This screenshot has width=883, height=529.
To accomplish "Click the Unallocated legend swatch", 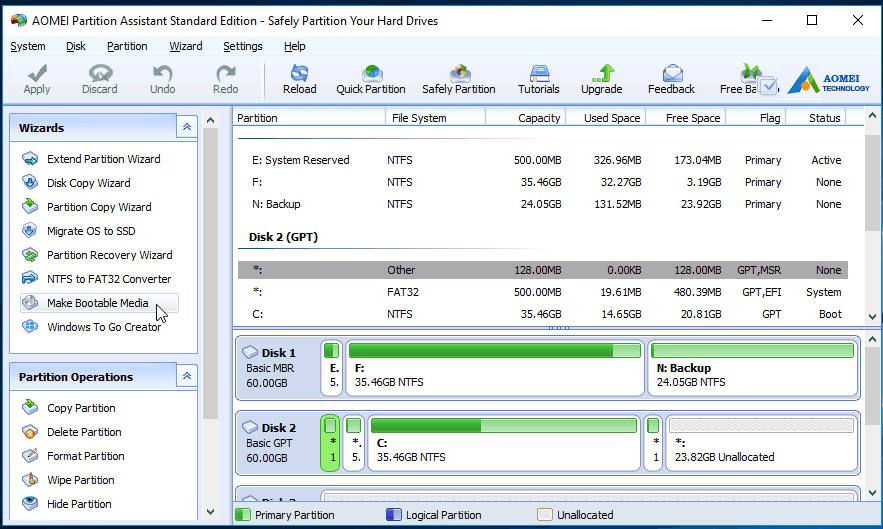I will pos(545,514).
